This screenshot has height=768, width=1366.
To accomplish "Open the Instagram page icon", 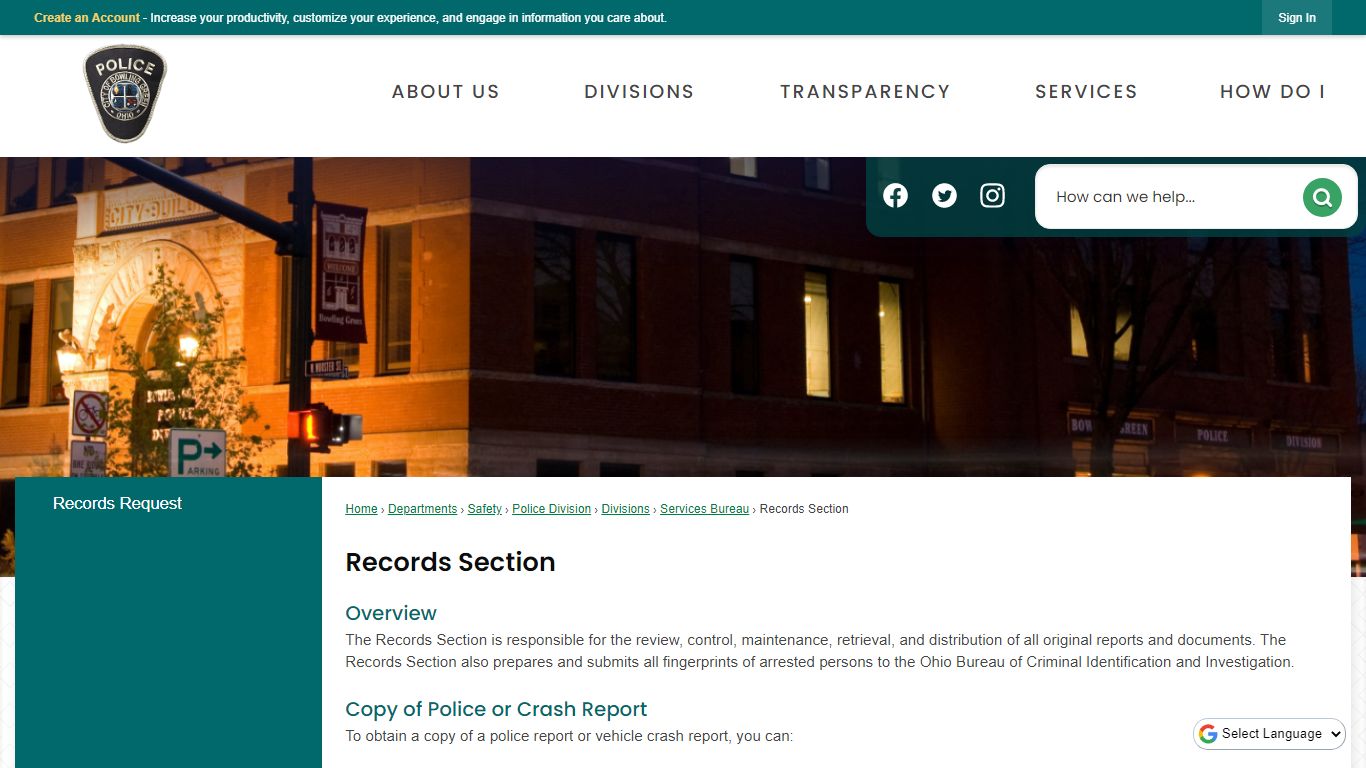I will pos(992,196).
